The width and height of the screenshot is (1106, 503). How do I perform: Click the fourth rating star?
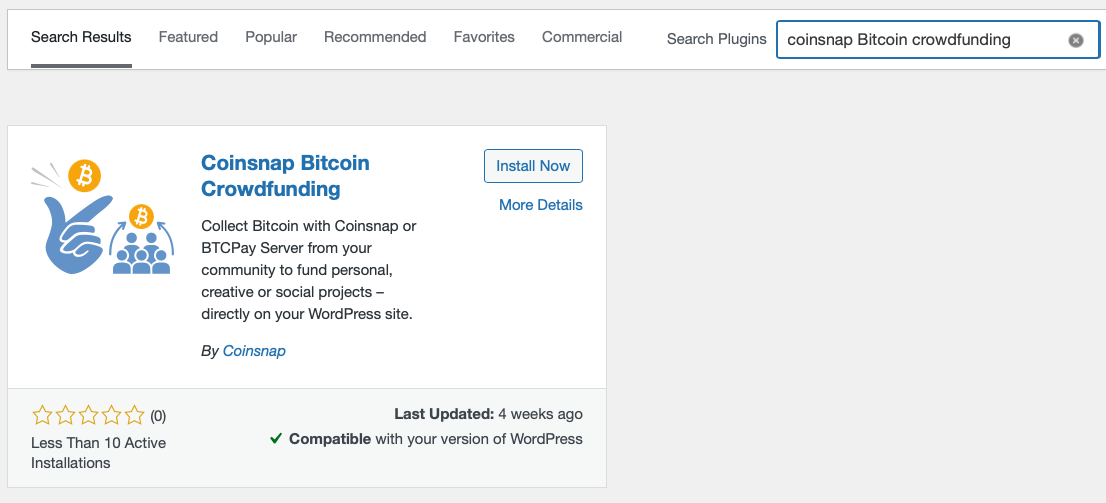(x=111, y=415)
